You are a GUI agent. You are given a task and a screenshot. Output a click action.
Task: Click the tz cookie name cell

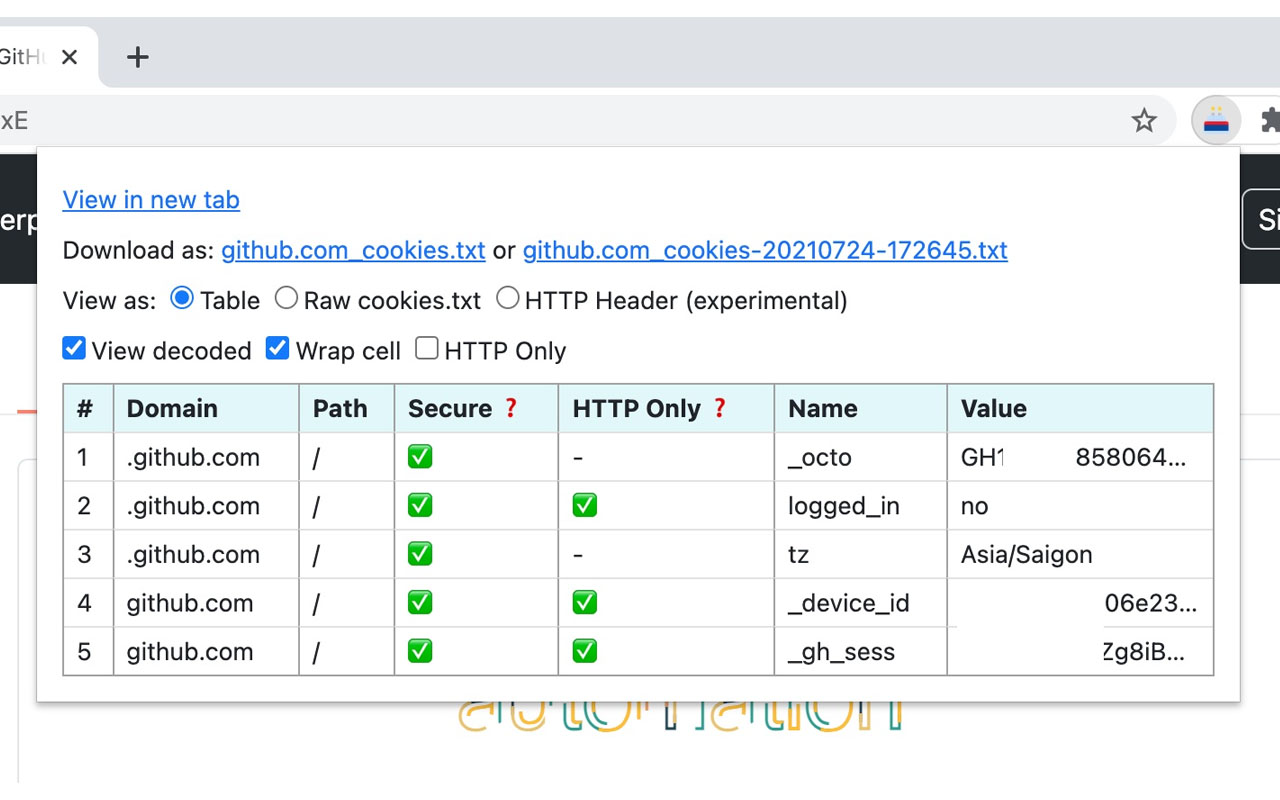[x=861, y=554]
